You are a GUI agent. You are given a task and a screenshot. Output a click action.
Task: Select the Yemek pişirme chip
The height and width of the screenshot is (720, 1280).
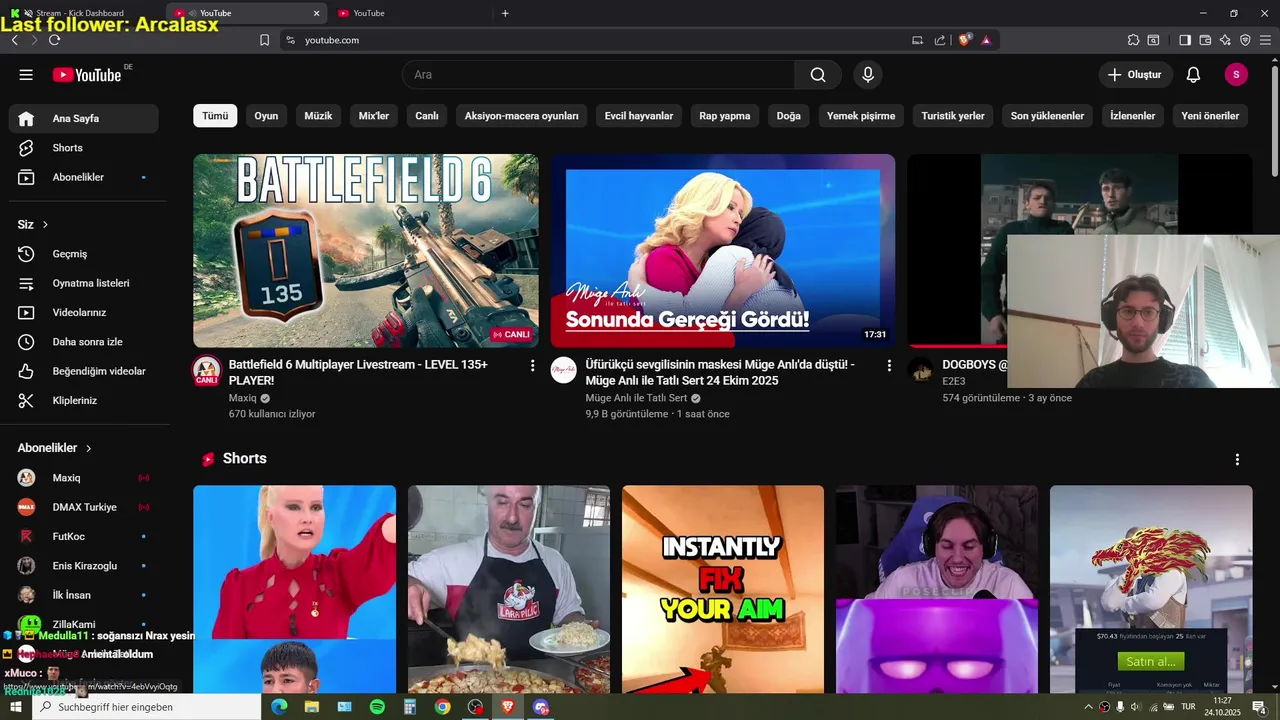(861, 116)
